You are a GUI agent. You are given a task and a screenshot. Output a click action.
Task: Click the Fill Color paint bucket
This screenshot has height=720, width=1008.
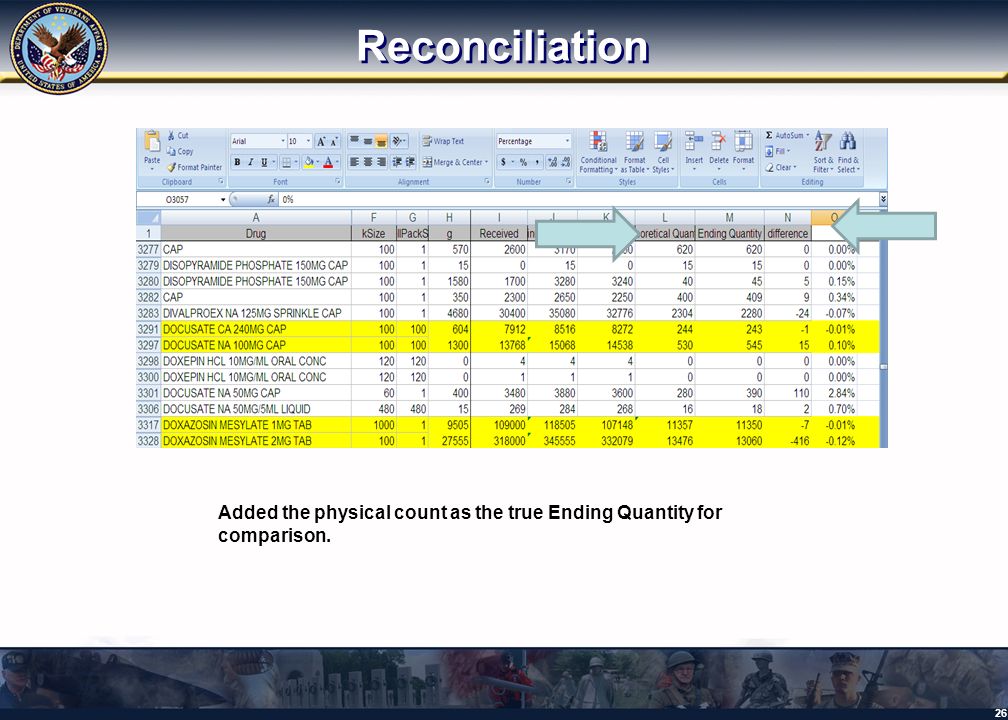(x=309, y=162)
